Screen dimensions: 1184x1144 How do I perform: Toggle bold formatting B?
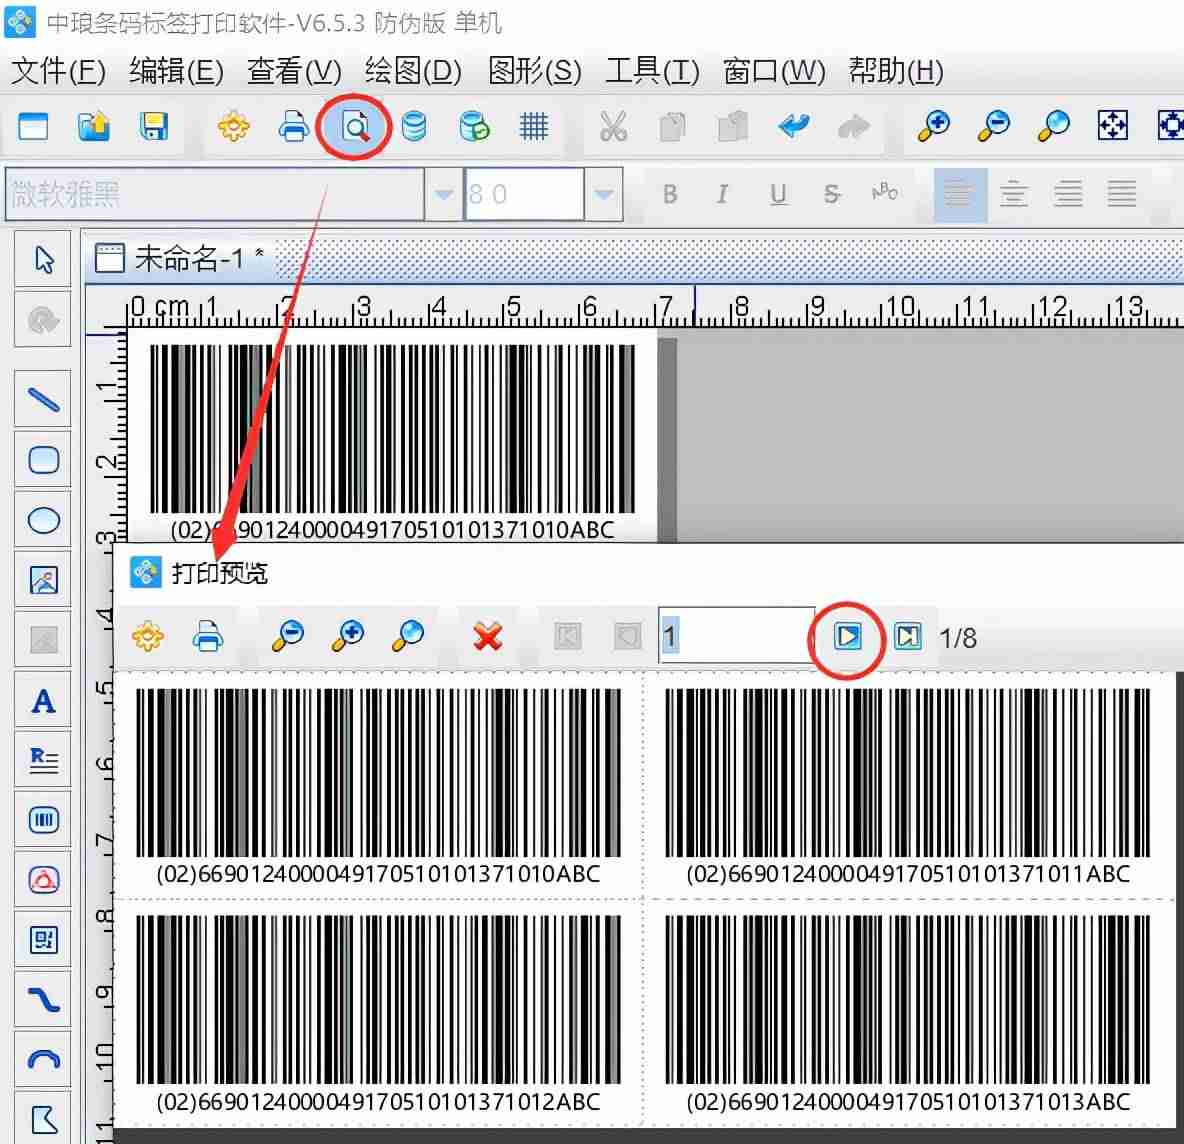pyautogui.click(x=669, y=195)
